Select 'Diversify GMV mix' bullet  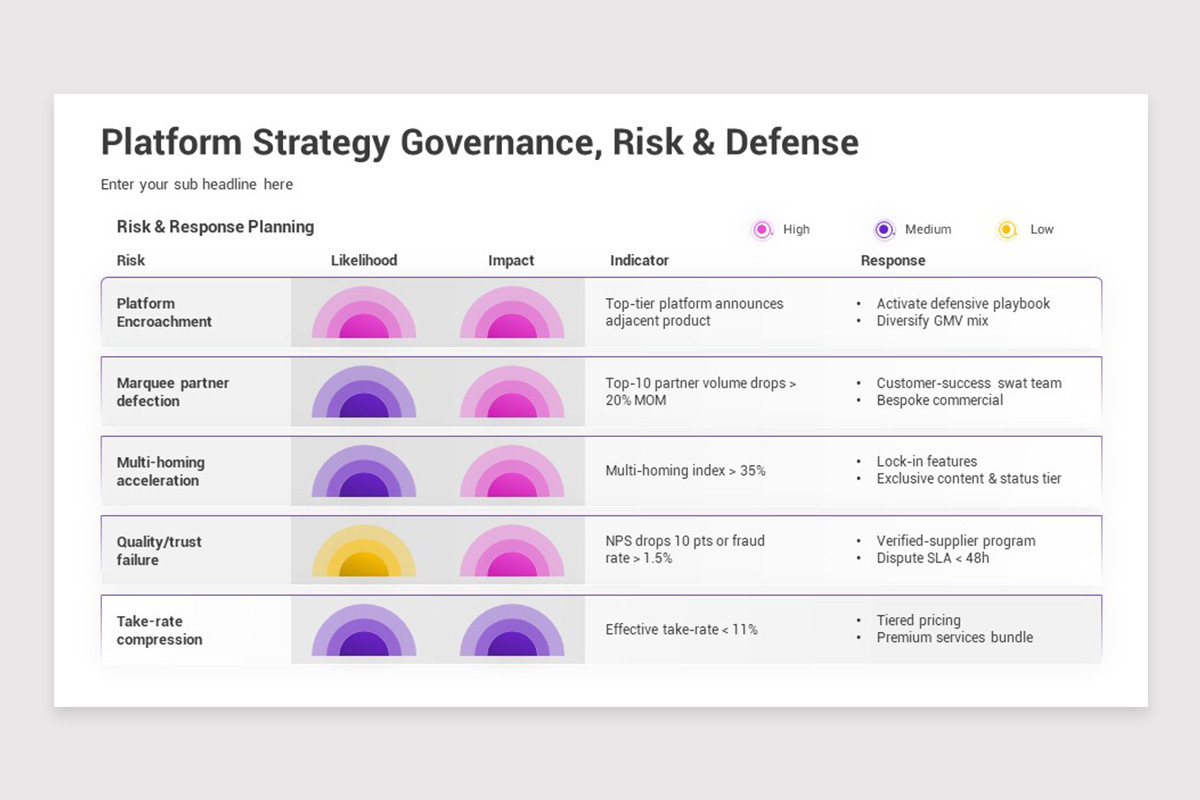(x=933, y=321)
